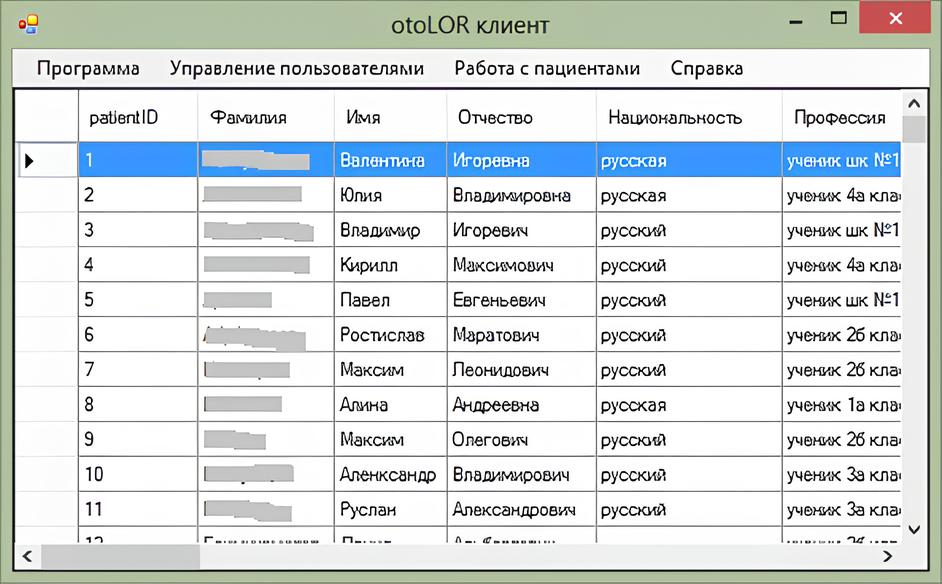Click the horizontal scrollbar thumb
Viewport: 942px width, 584px height.
pyautogui.click(x=120, y=555)
